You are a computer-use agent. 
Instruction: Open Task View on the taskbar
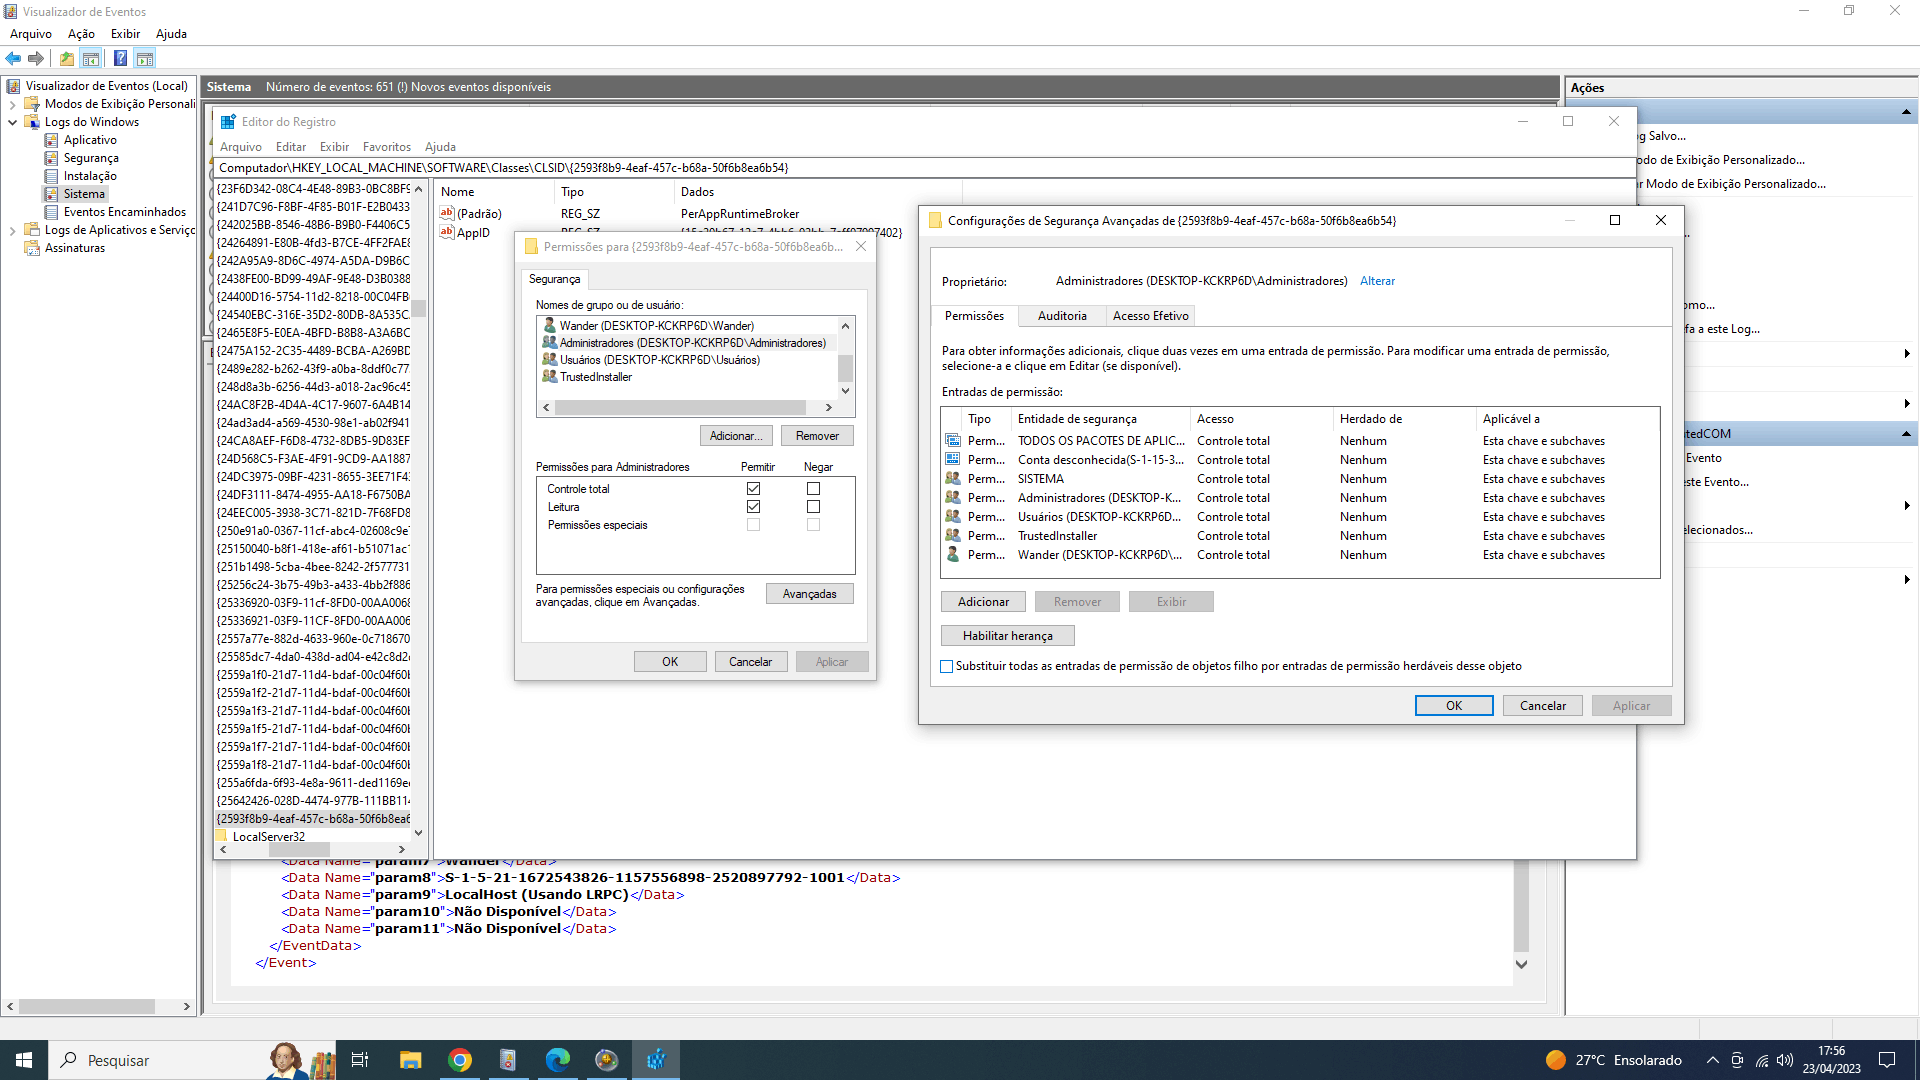[360, 1060]
